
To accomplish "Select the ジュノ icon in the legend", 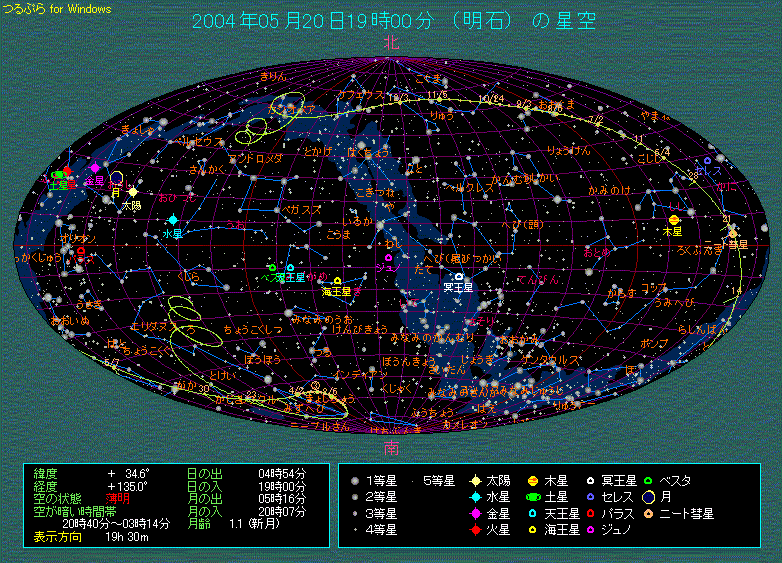I will [590, 530].
